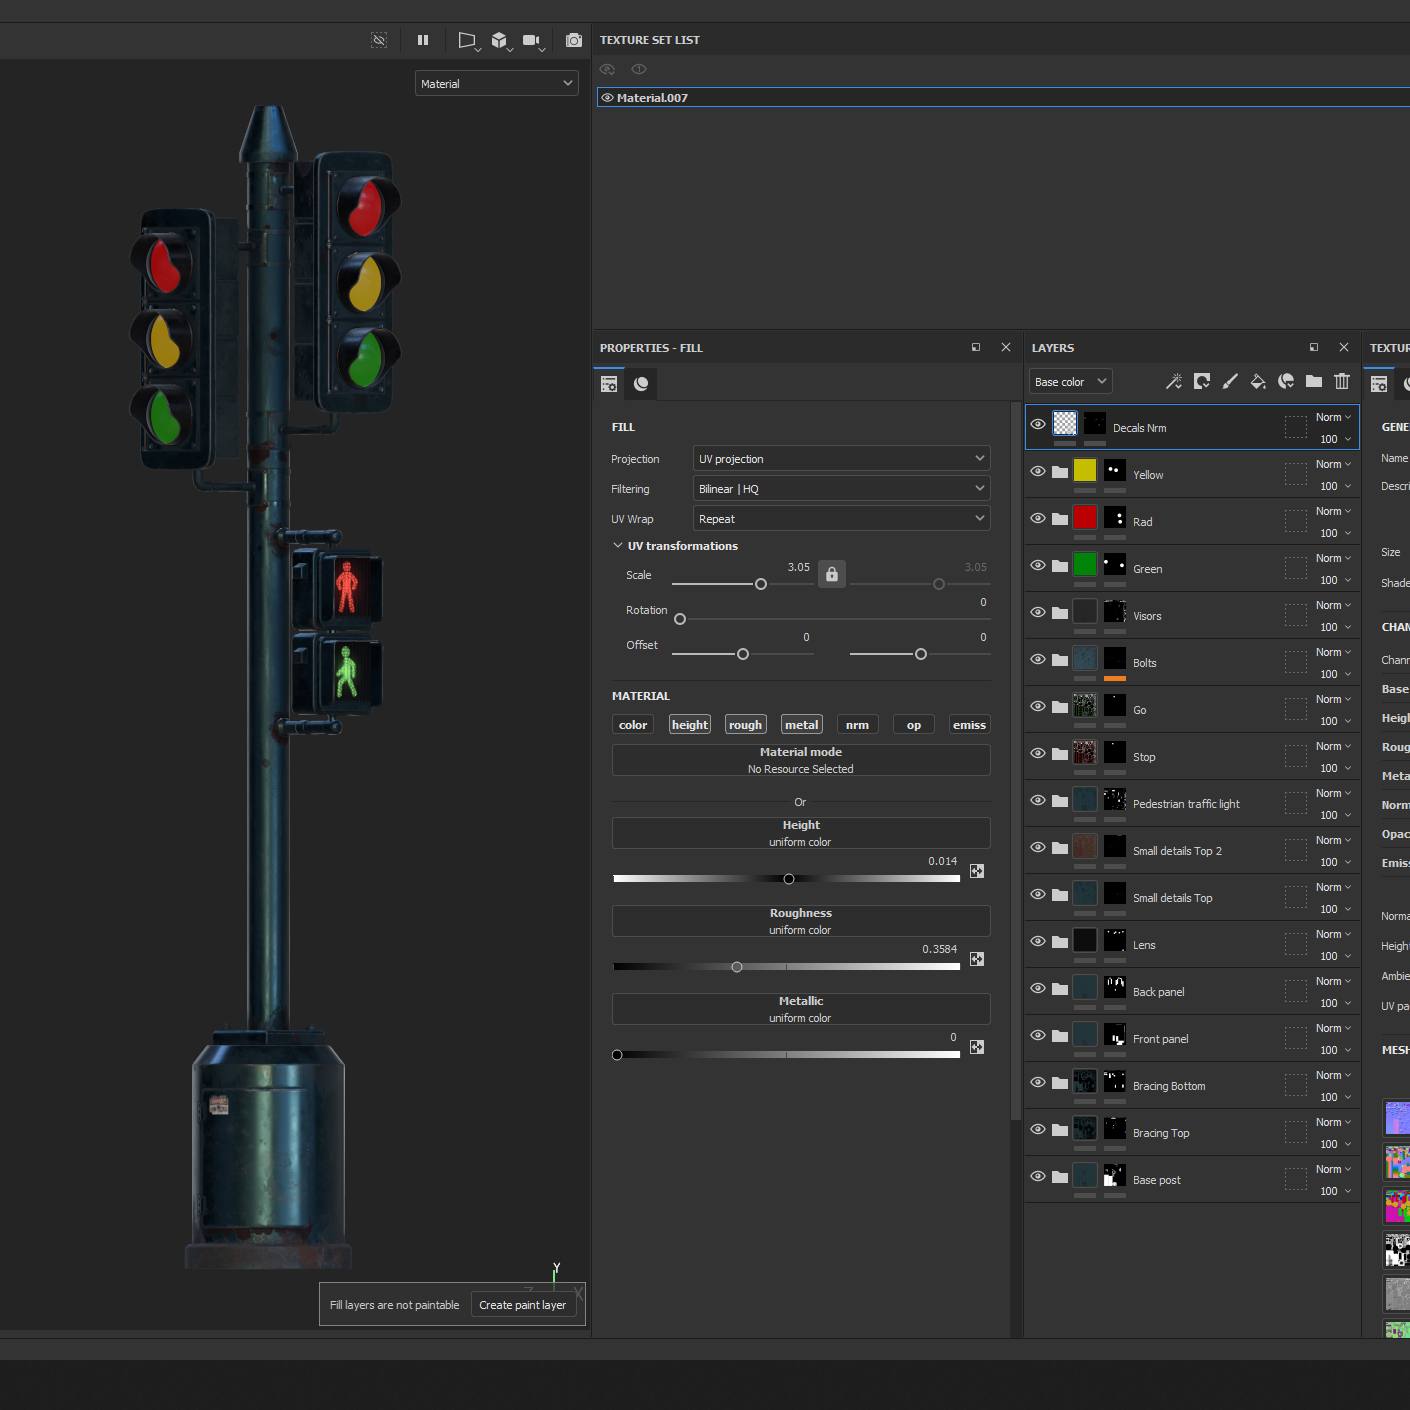
Task: Click the Material mode resource button
Action: tap(801, 760)
